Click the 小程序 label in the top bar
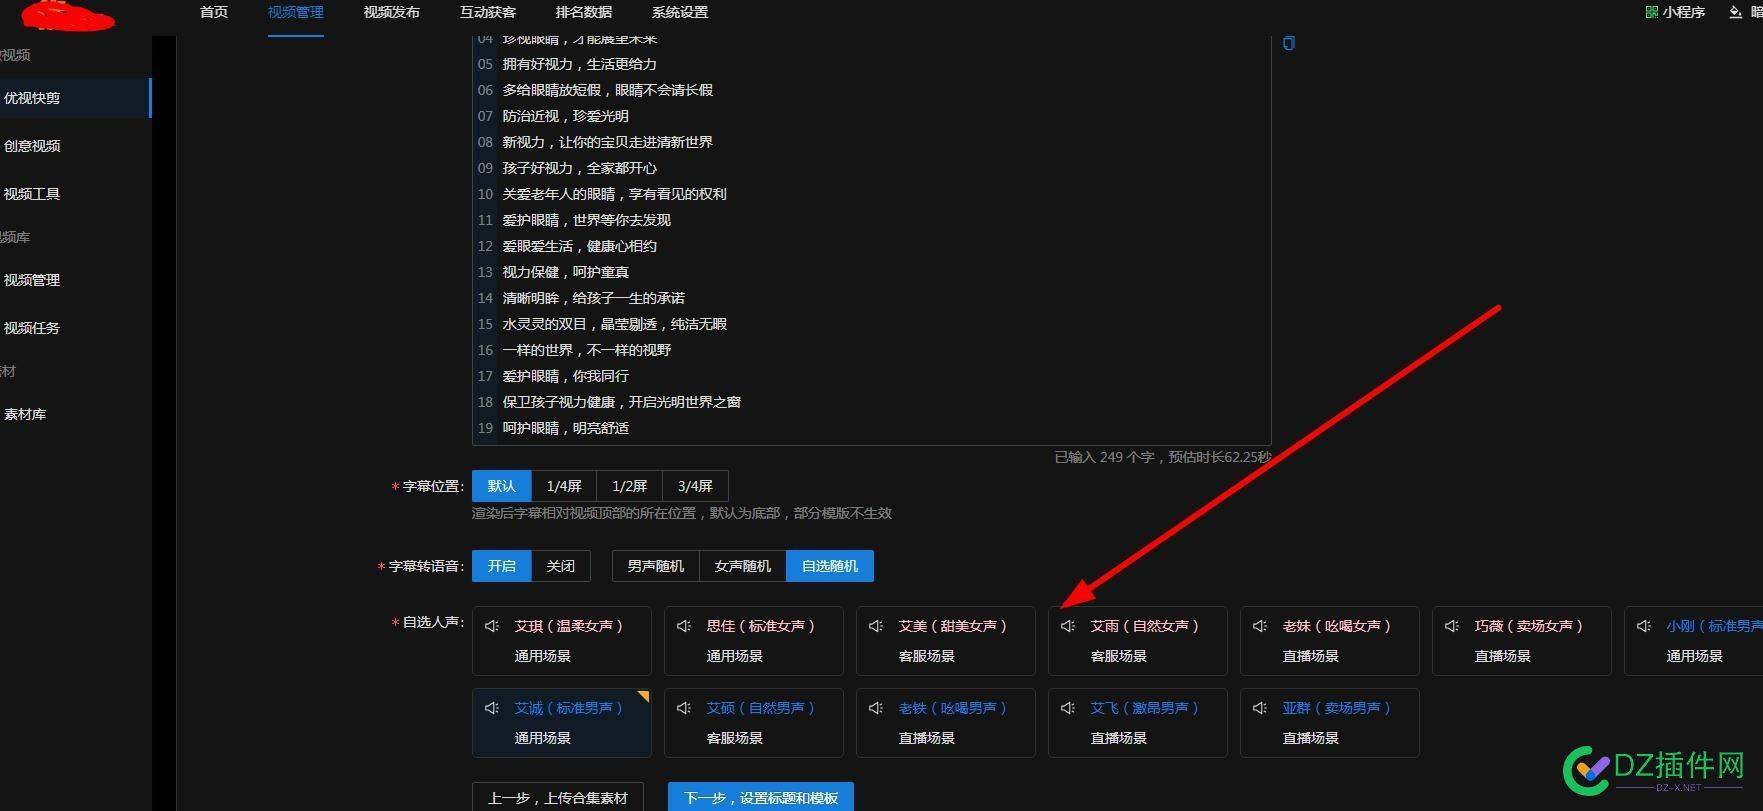Viewport: 1763px width, 811px height. (1684, 12)
